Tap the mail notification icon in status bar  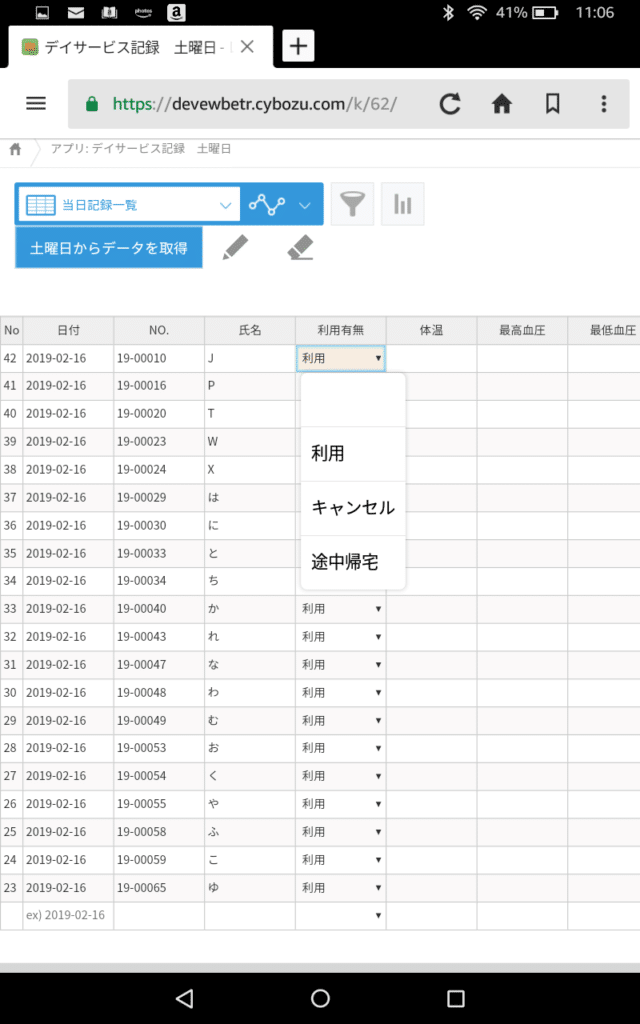(76, 12)
